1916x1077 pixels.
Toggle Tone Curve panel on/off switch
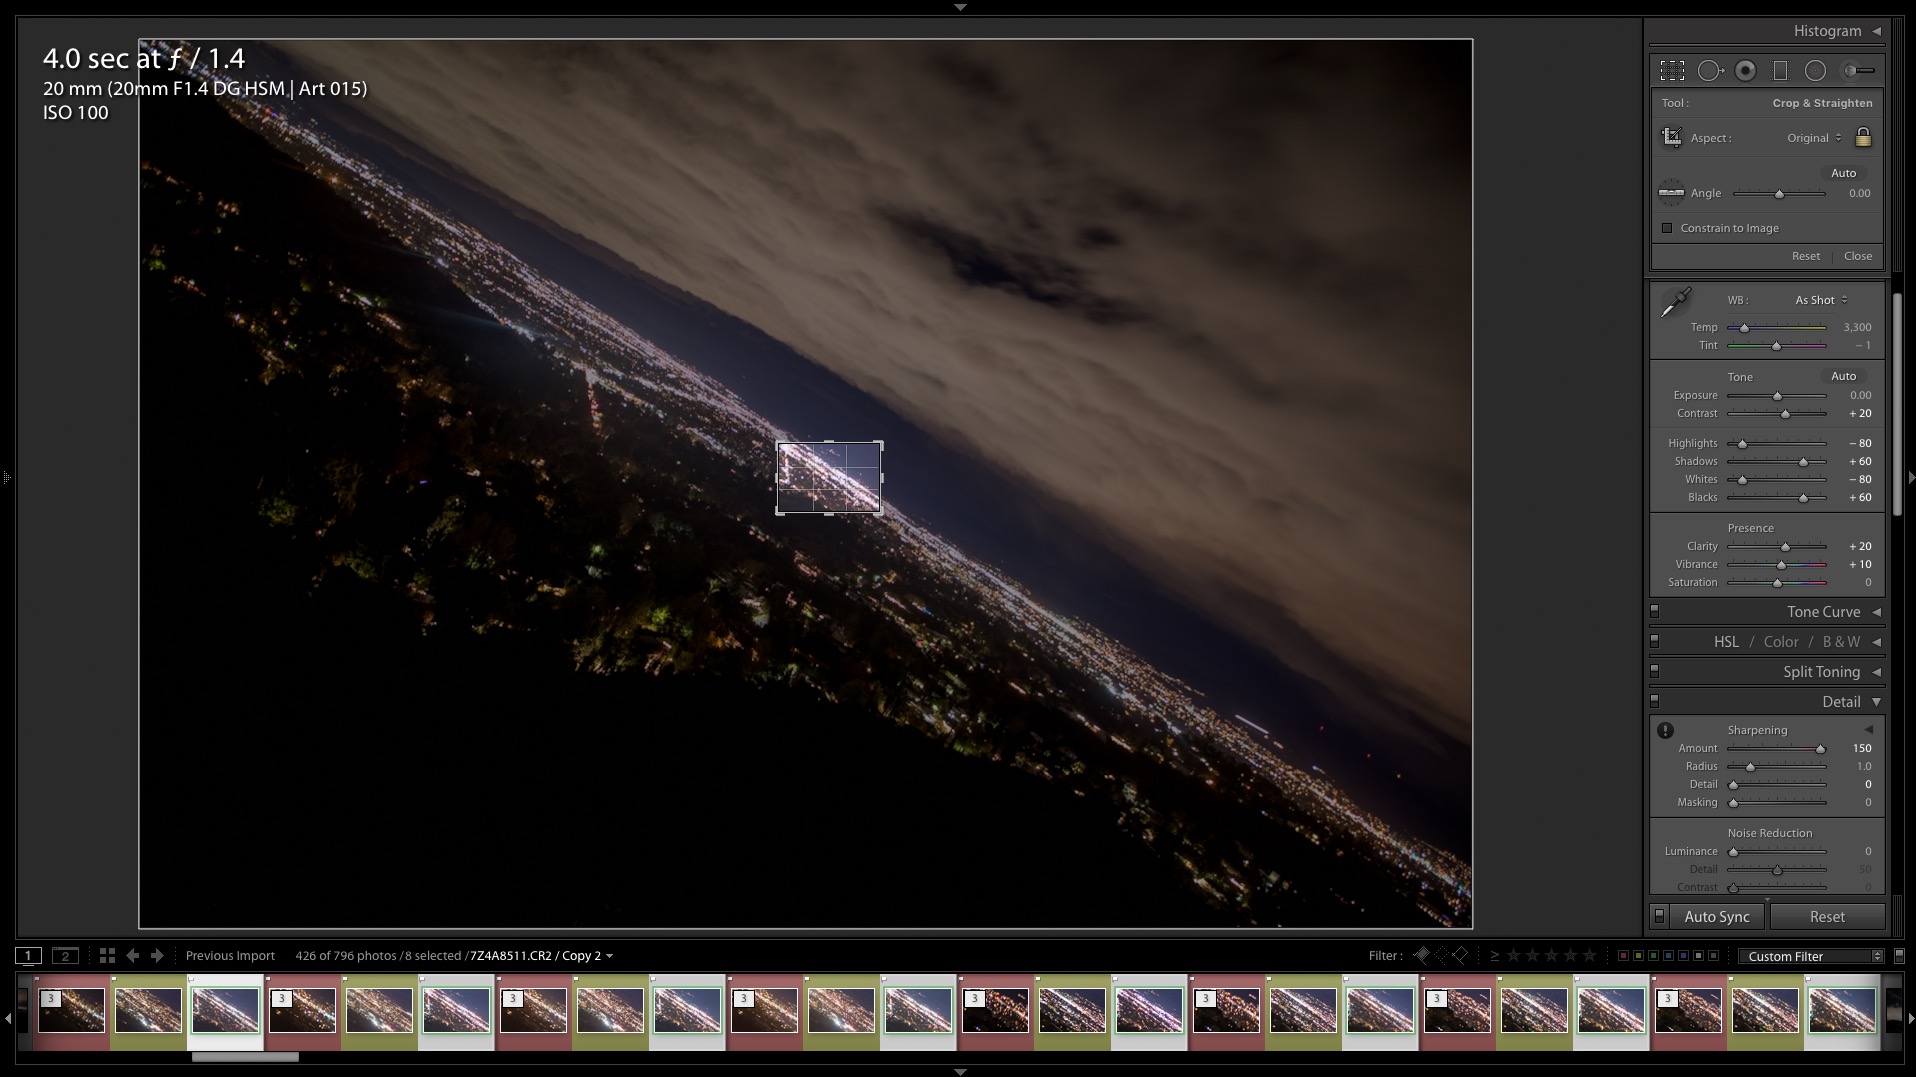(1654, 611)
